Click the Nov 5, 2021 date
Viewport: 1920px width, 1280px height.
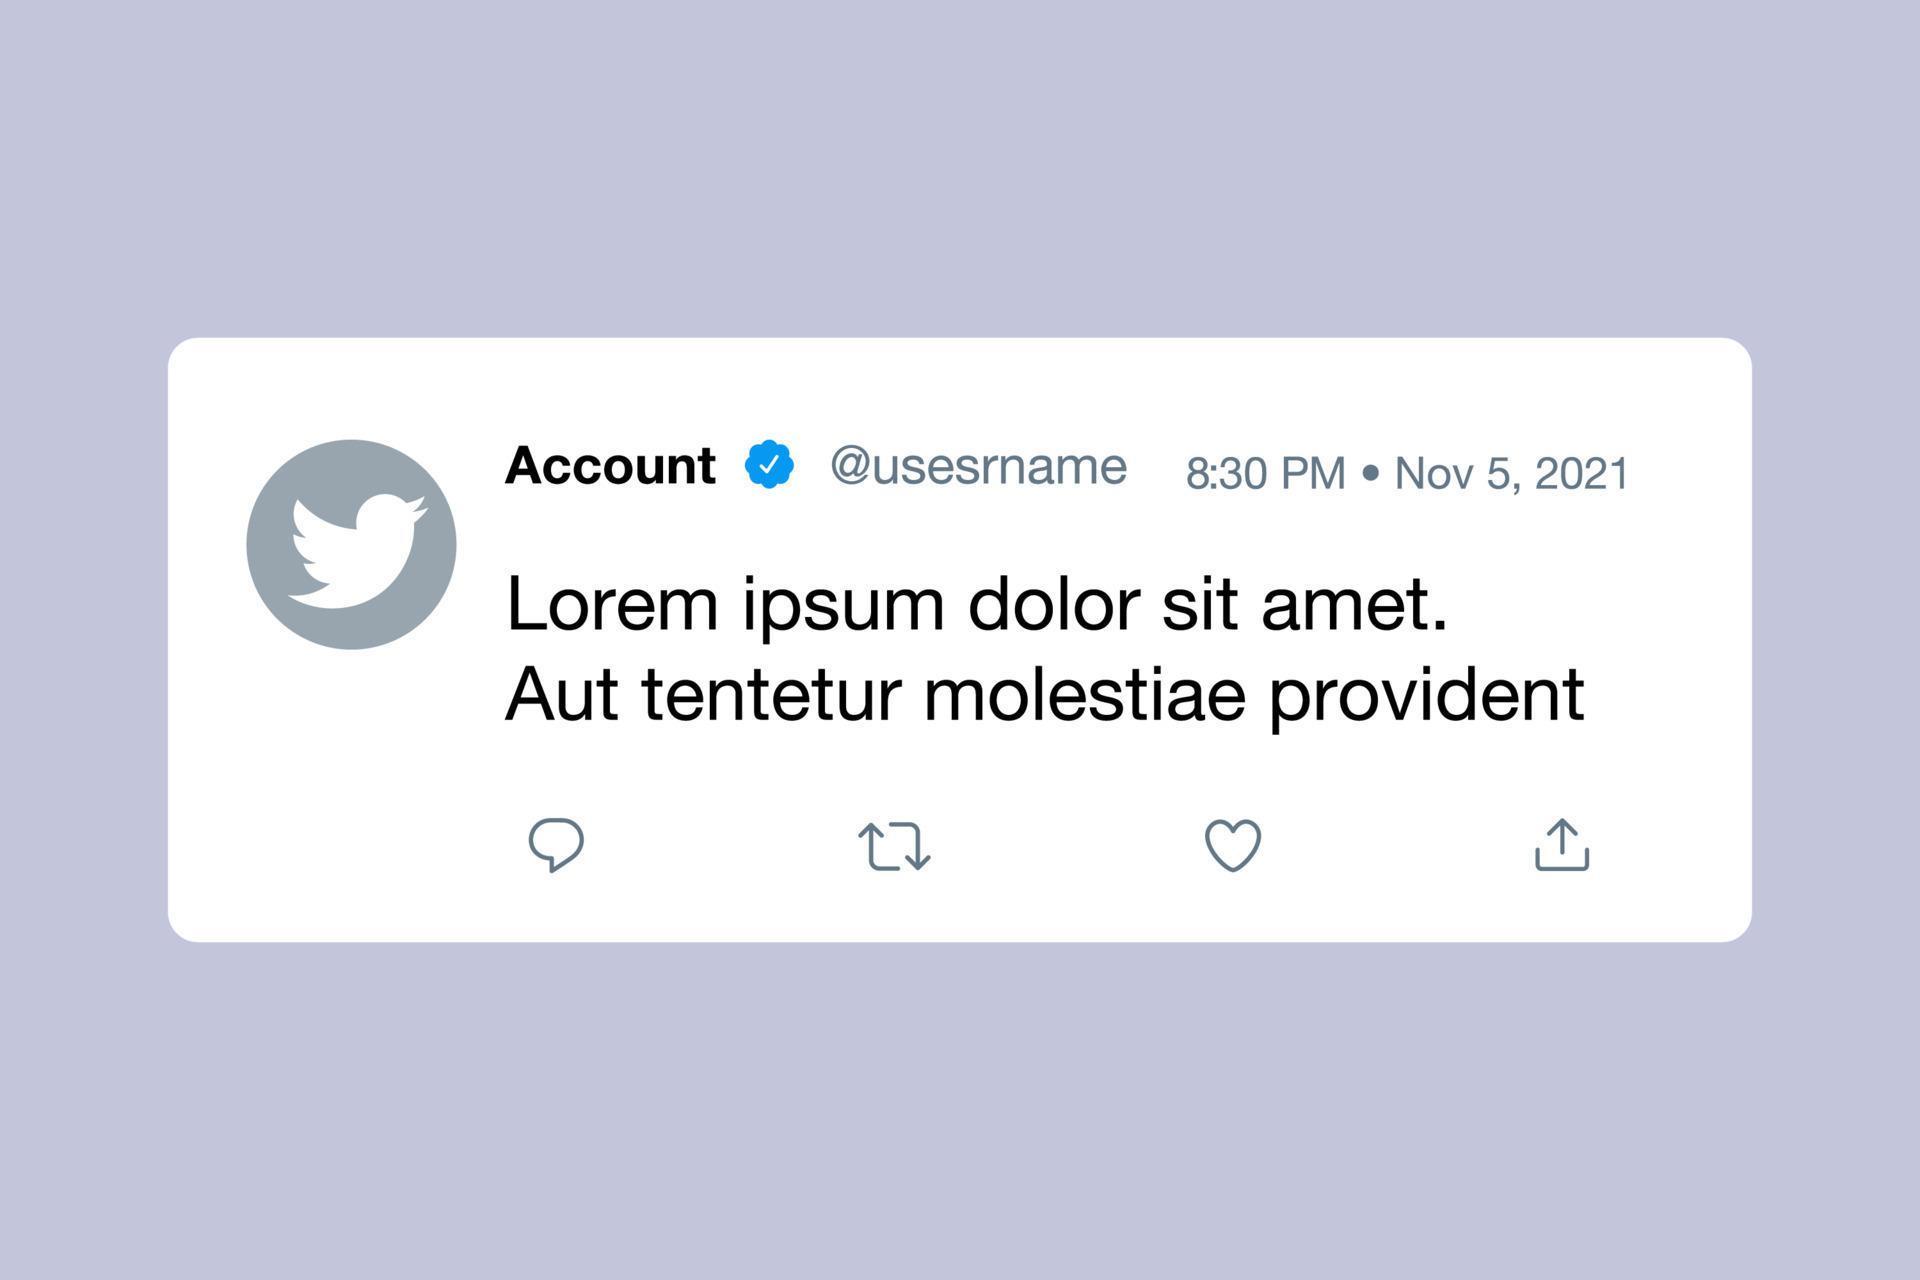(1512, 474)
